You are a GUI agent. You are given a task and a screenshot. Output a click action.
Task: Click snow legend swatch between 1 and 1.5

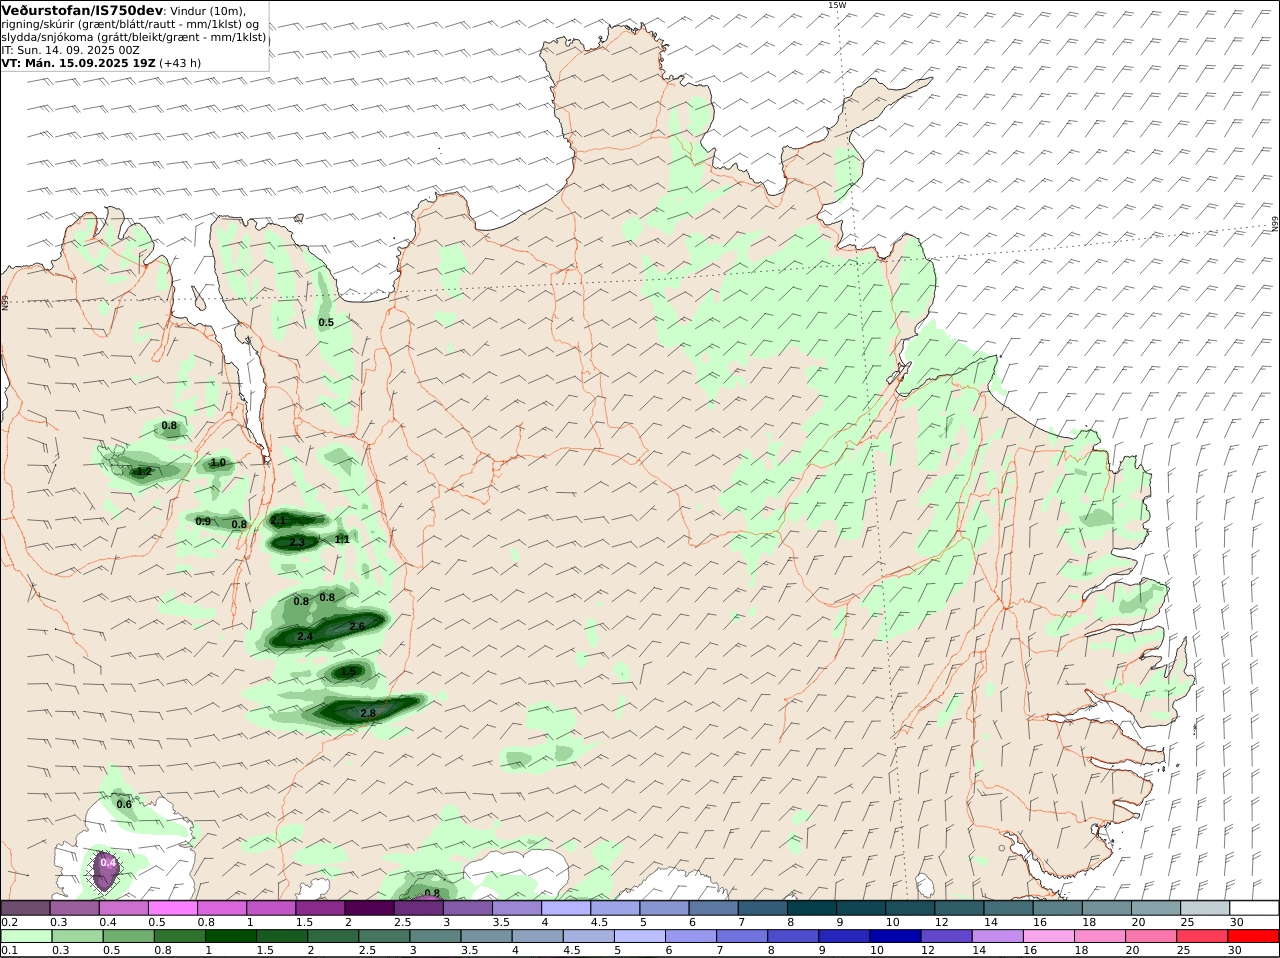click(x=271, y=908)
